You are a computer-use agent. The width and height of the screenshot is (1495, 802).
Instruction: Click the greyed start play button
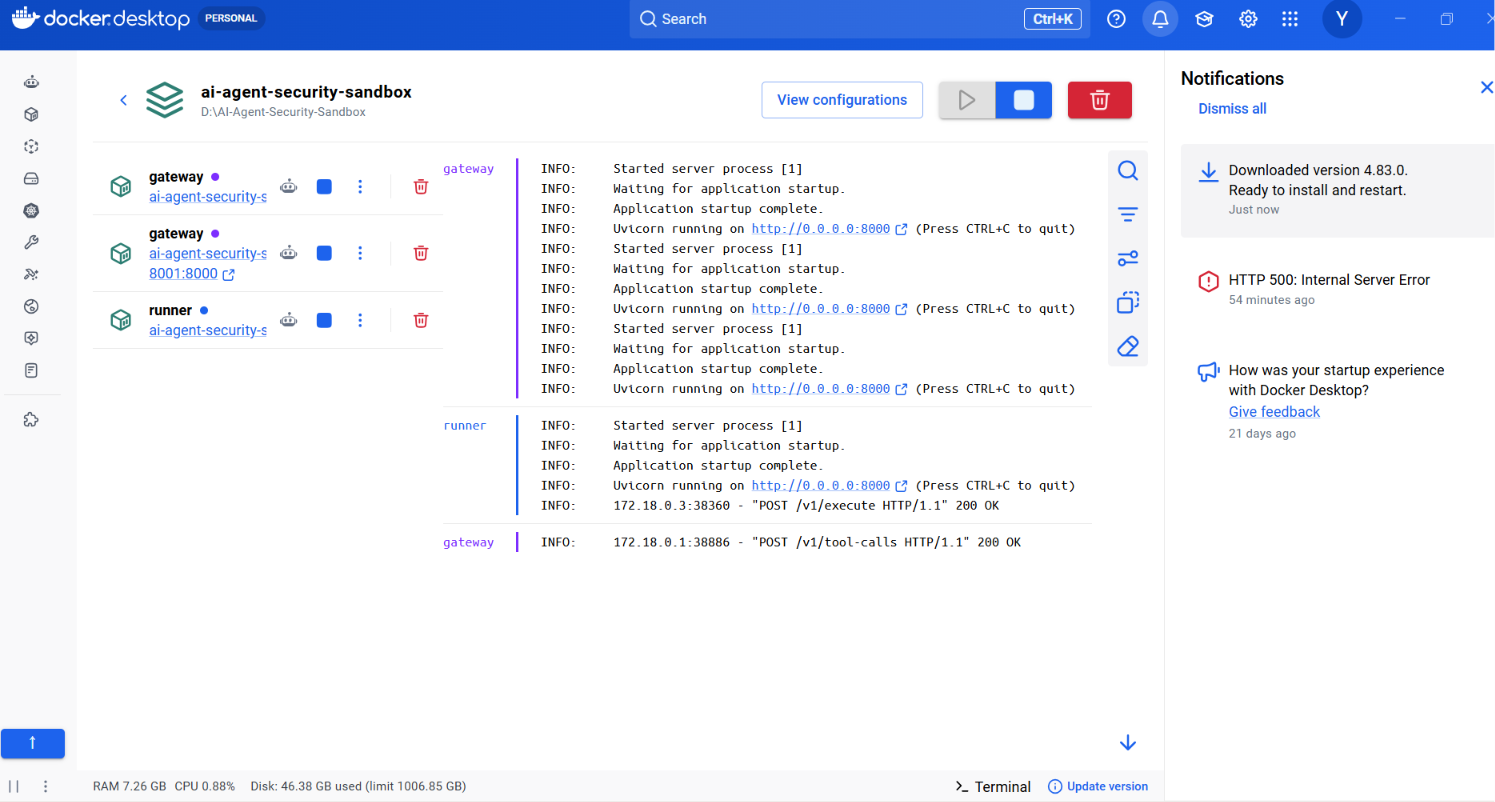tap(967, 100)
